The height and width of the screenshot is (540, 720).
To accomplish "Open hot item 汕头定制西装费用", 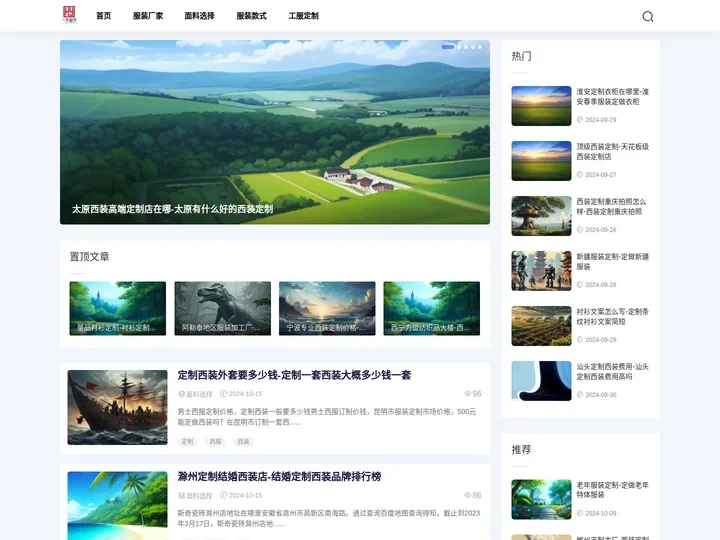I will pyautogui.click(x=613, y=372).
